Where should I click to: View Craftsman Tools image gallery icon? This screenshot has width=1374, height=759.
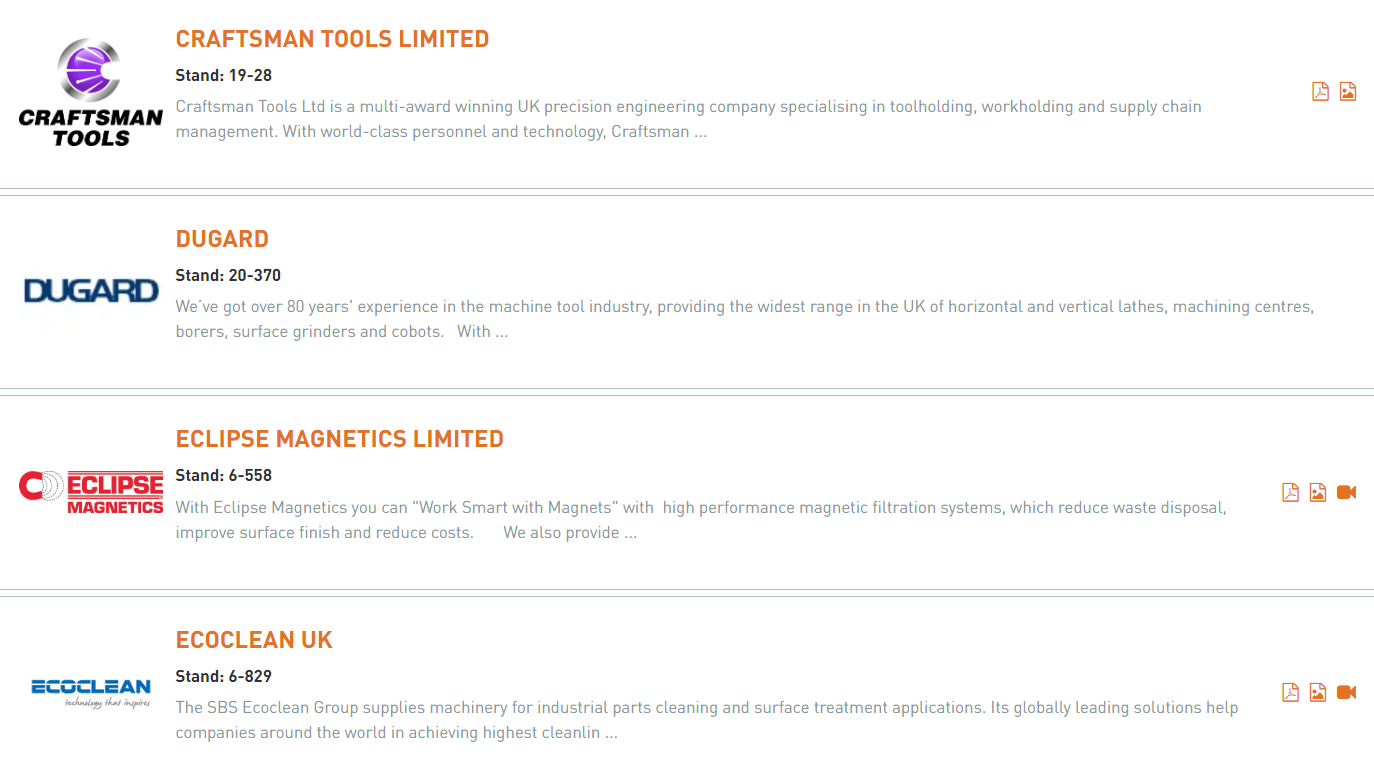[x=1348, y=91]
